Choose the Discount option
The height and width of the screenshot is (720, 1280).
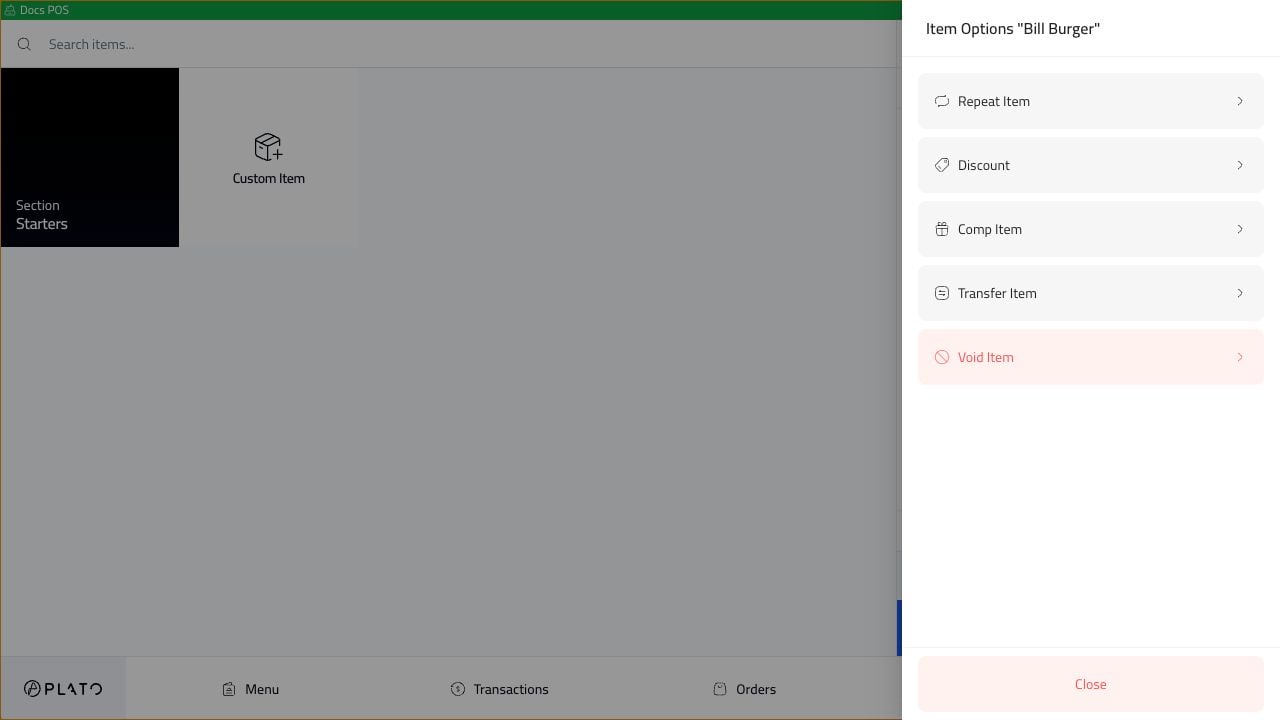coord(1091,165)
